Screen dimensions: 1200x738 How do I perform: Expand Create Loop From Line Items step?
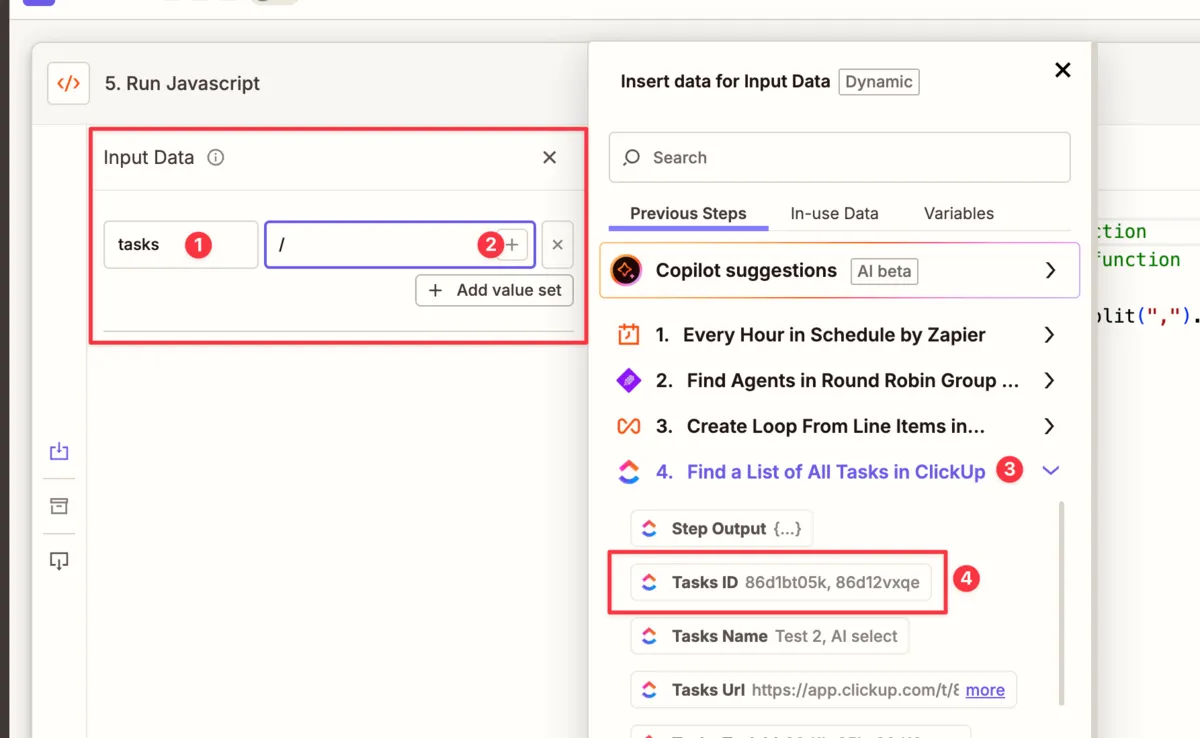pos(1049,427)
